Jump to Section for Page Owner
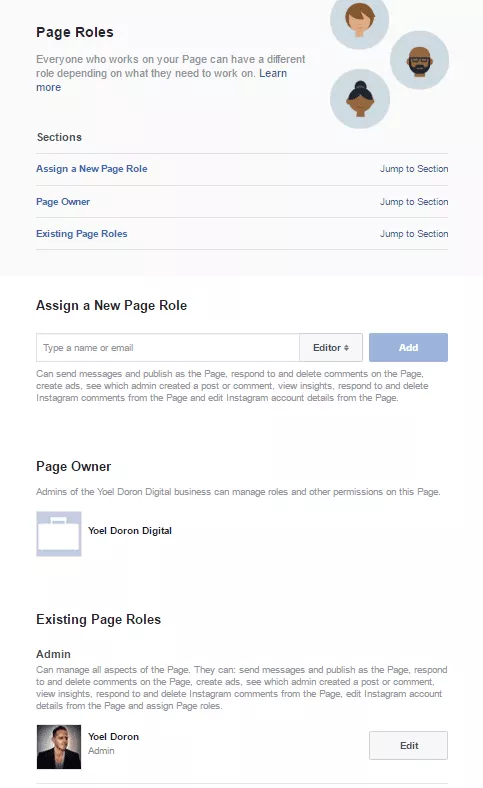Screen dimensions: 483x788 click(414, 202)
